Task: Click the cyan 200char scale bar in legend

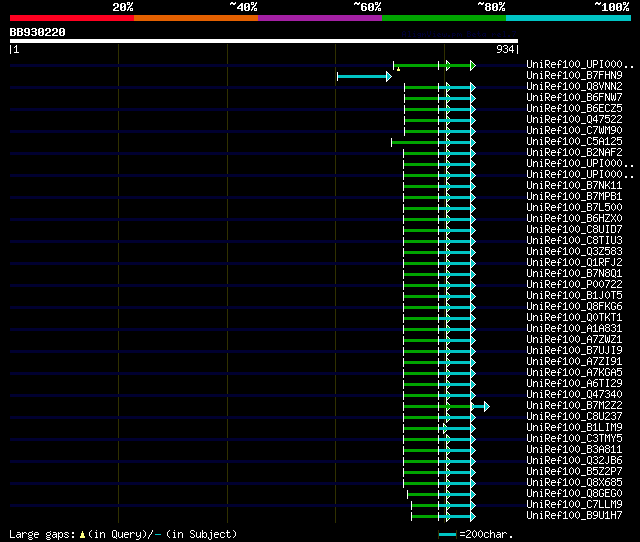Action: click(447, 534)
